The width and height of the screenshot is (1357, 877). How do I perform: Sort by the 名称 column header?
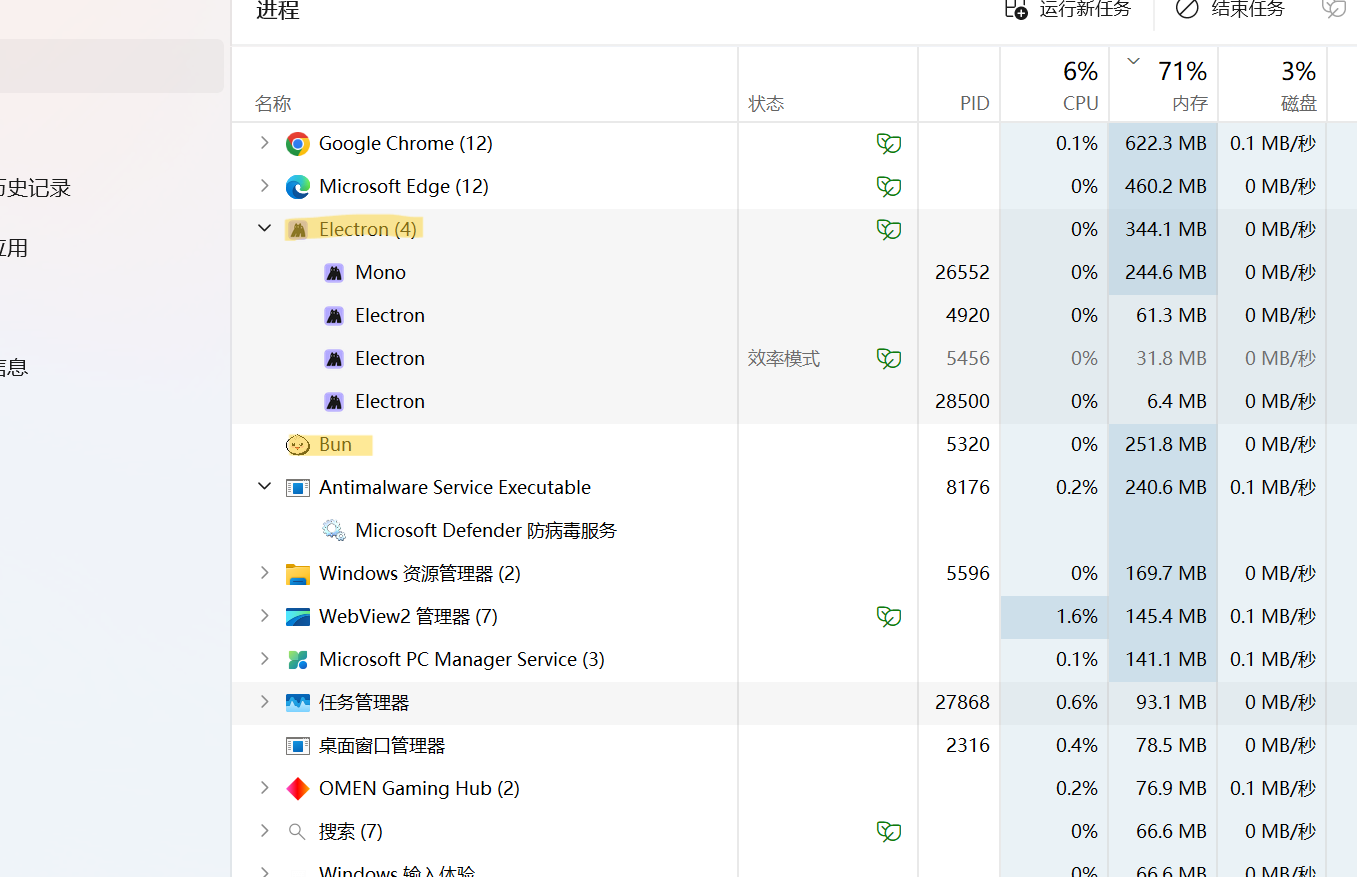273,104
